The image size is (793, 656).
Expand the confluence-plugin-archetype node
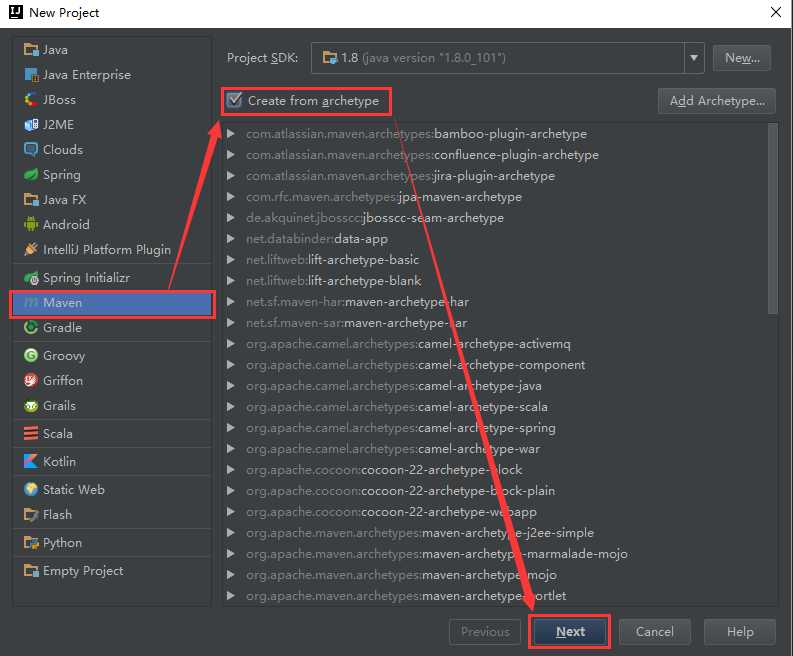[x=231, y=155]
